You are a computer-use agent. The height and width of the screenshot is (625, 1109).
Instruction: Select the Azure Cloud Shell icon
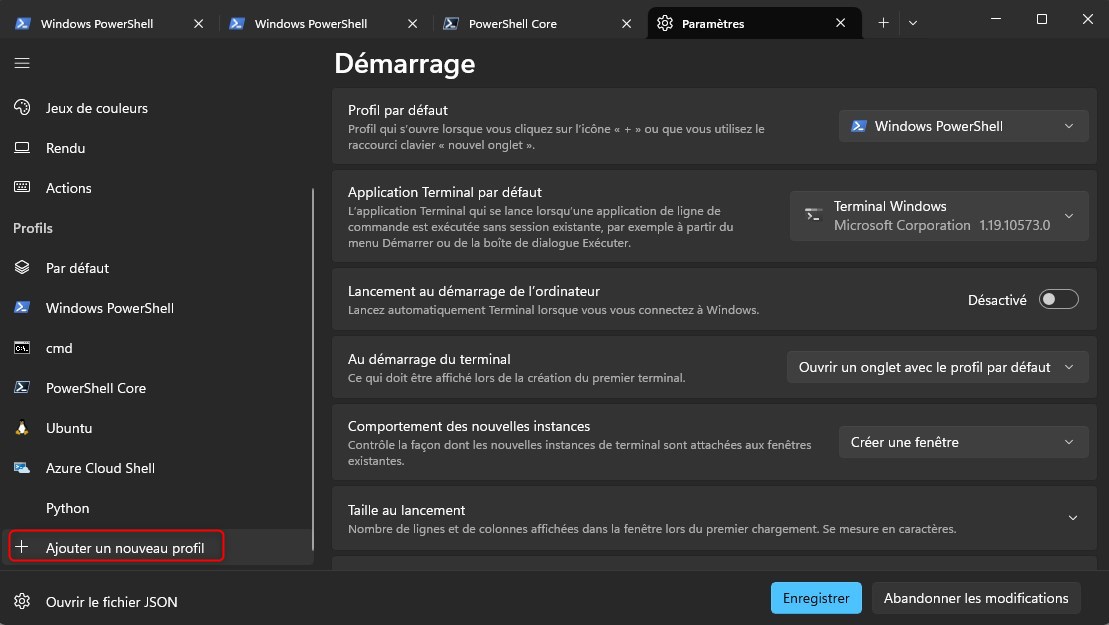22,468
